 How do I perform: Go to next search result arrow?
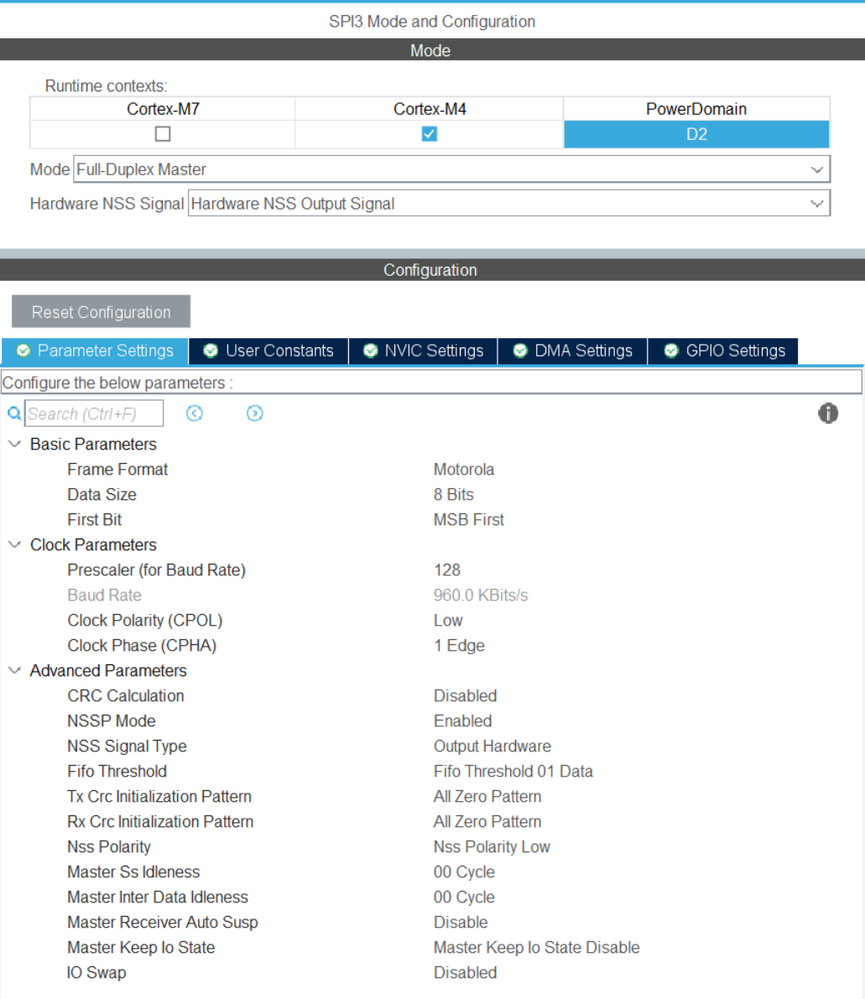(x=255, y=413)
